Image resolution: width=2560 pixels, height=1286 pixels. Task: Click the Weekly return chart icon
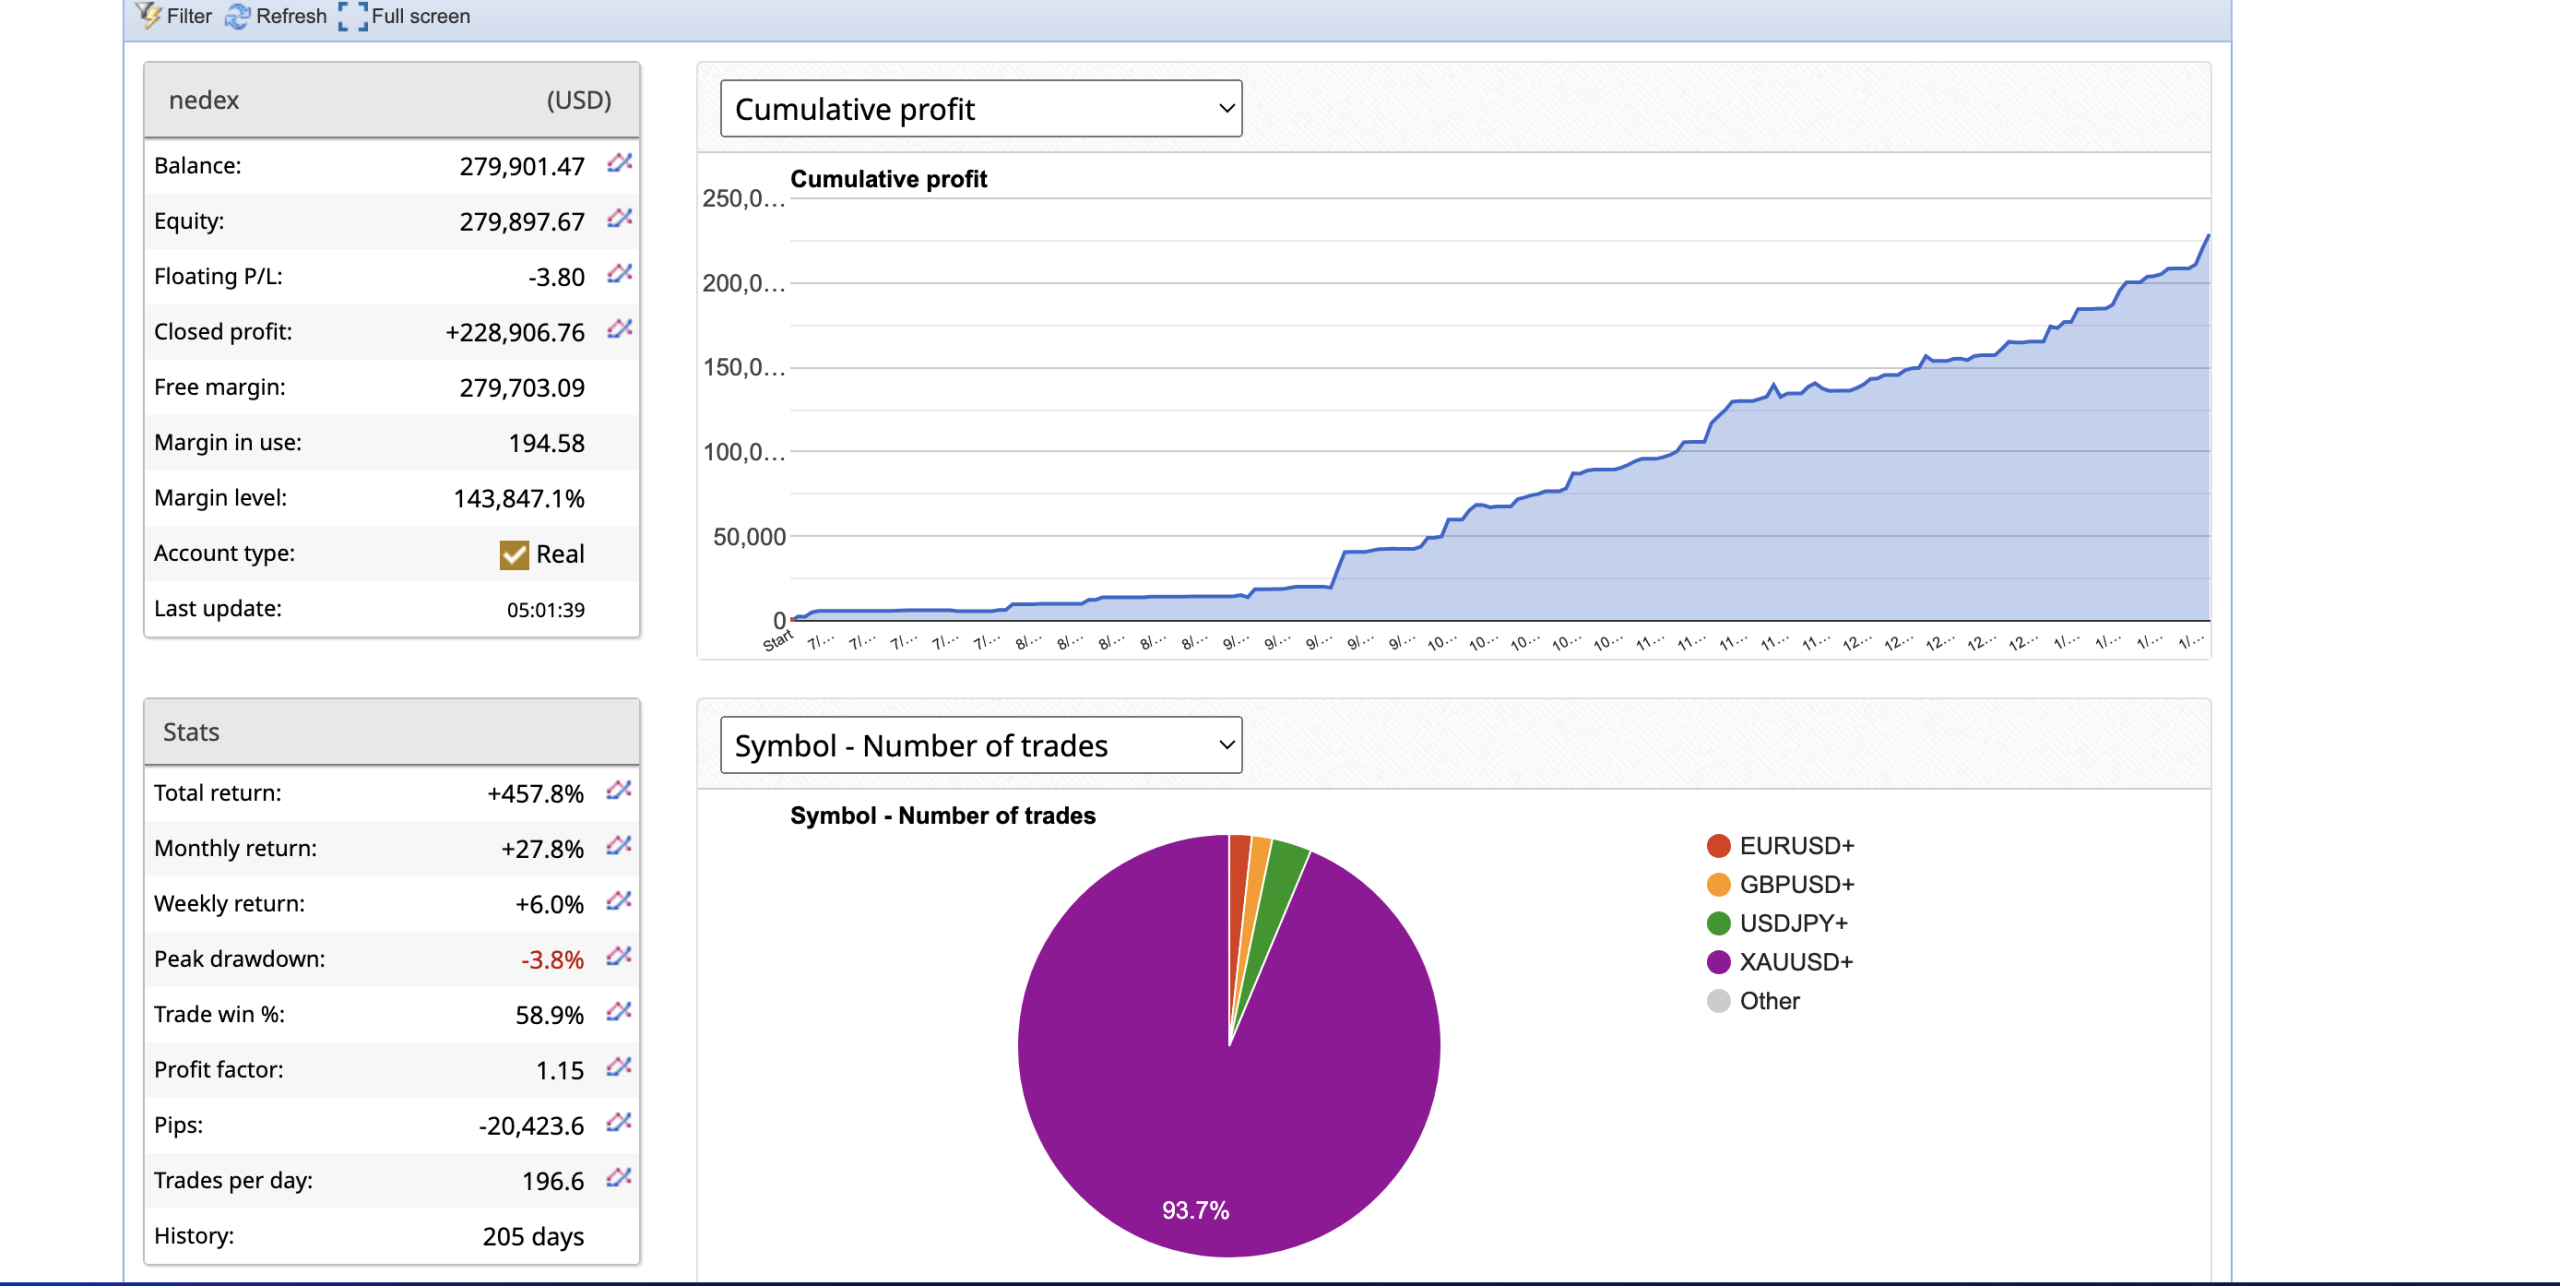pos(618,902)
